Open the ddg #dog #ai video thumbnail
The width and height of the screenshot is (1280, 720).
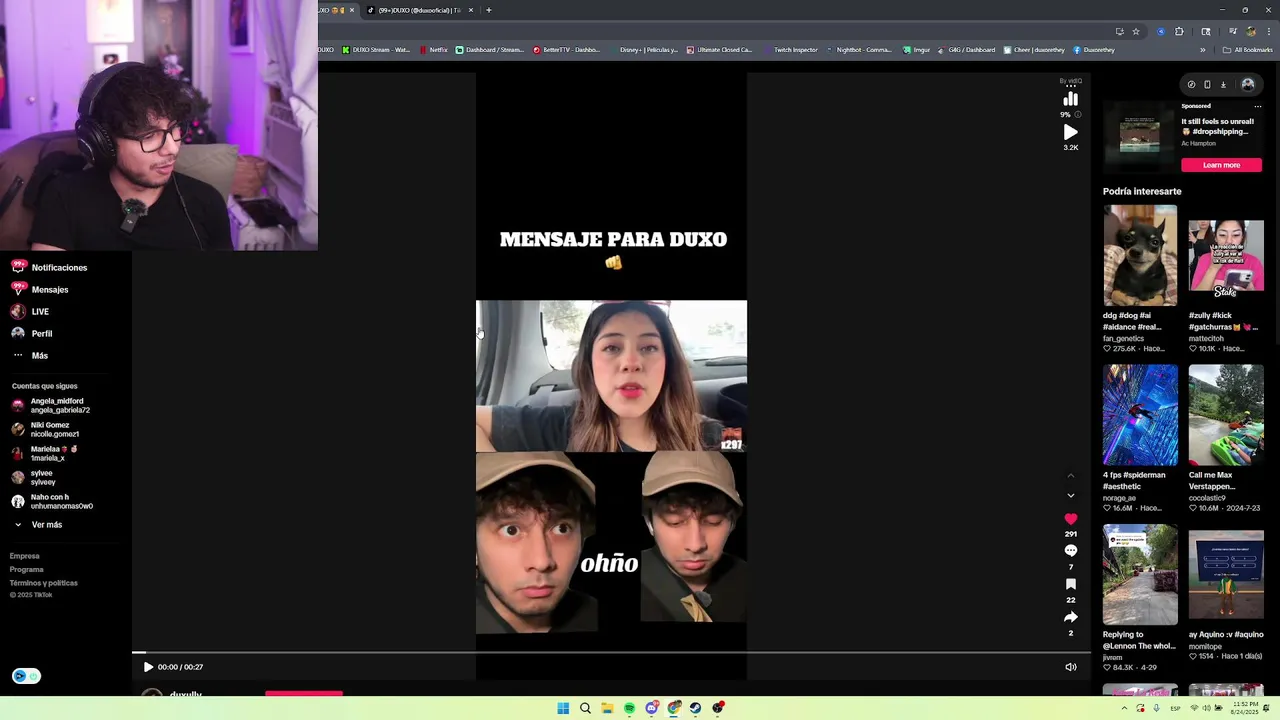[1140, 256]
